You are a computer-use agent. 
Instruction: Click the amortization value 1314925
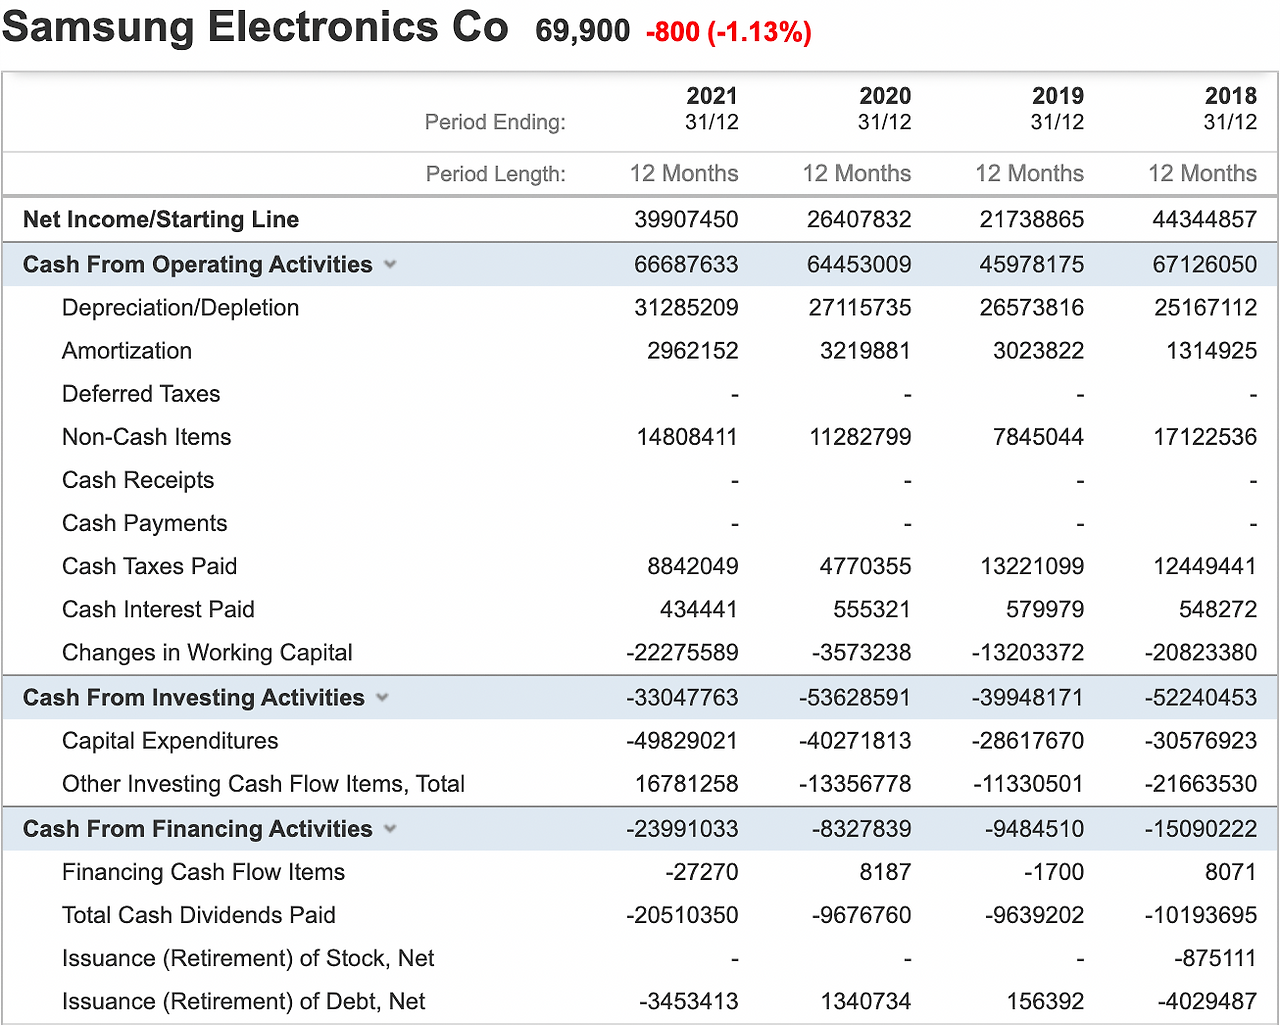[x=1211, y=351]
